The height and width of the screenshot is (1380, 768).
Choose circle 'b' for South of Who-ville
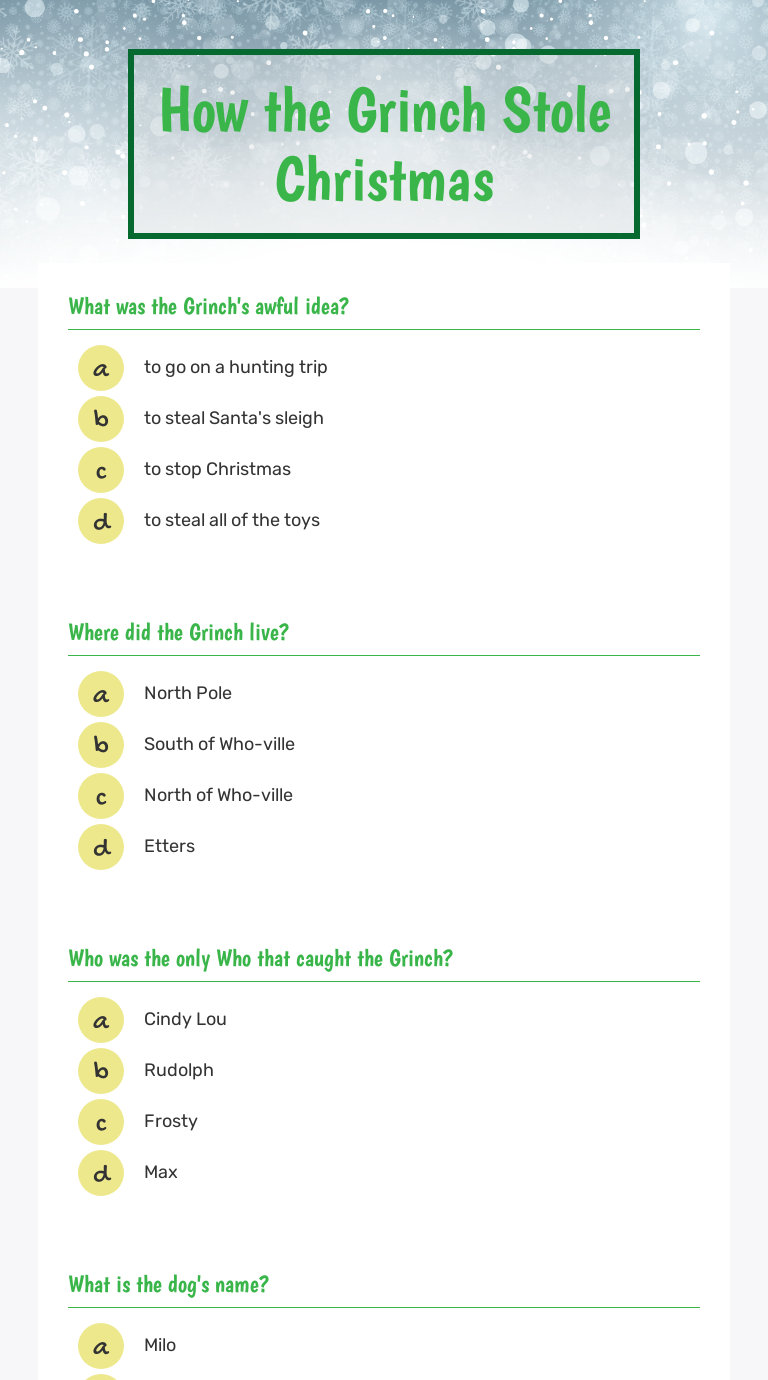101,745
